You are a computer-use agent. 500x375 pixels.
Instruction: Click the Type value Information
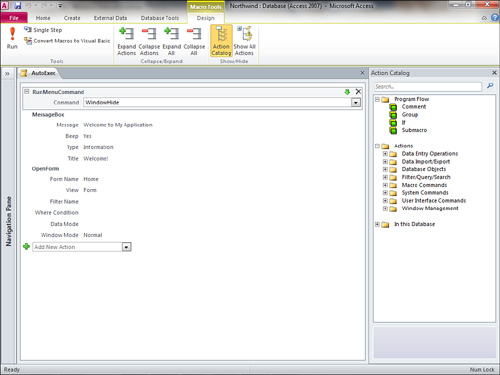pos(98,147)
